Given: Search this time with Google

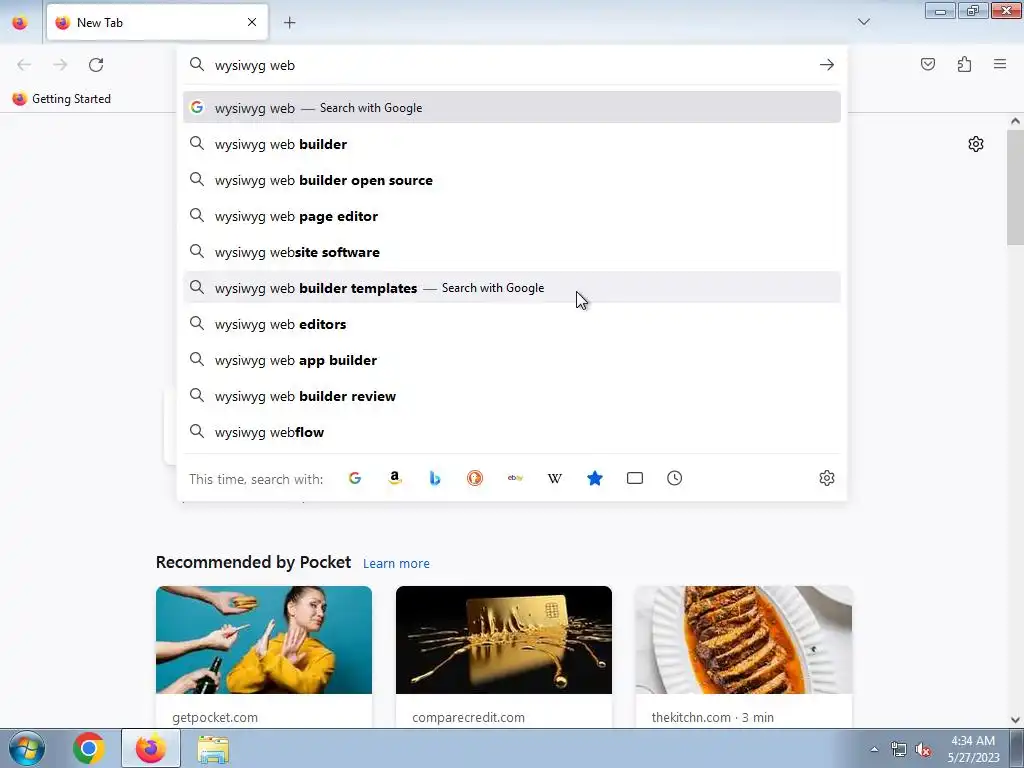Looking at the screenshot, I should [x=355, y=478].
